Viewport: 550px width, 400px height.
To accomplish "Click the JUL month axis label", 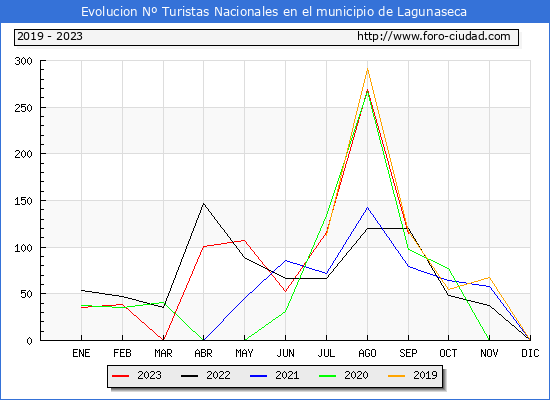I will (x=327, y=353).
